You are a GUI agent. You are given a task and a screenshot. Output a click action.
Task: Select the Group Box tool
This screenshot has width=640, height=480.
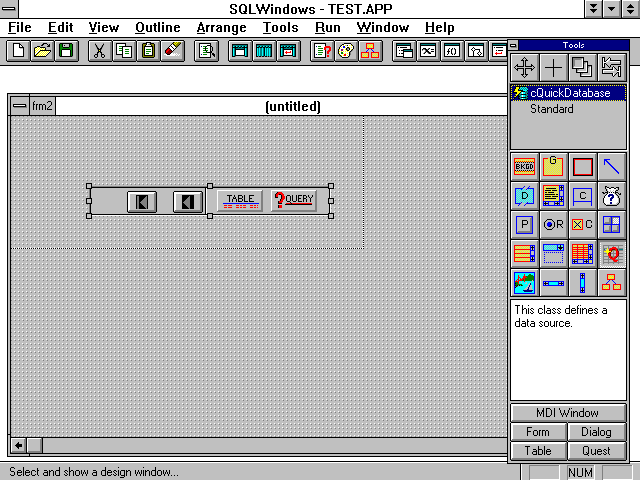point(553,167)
